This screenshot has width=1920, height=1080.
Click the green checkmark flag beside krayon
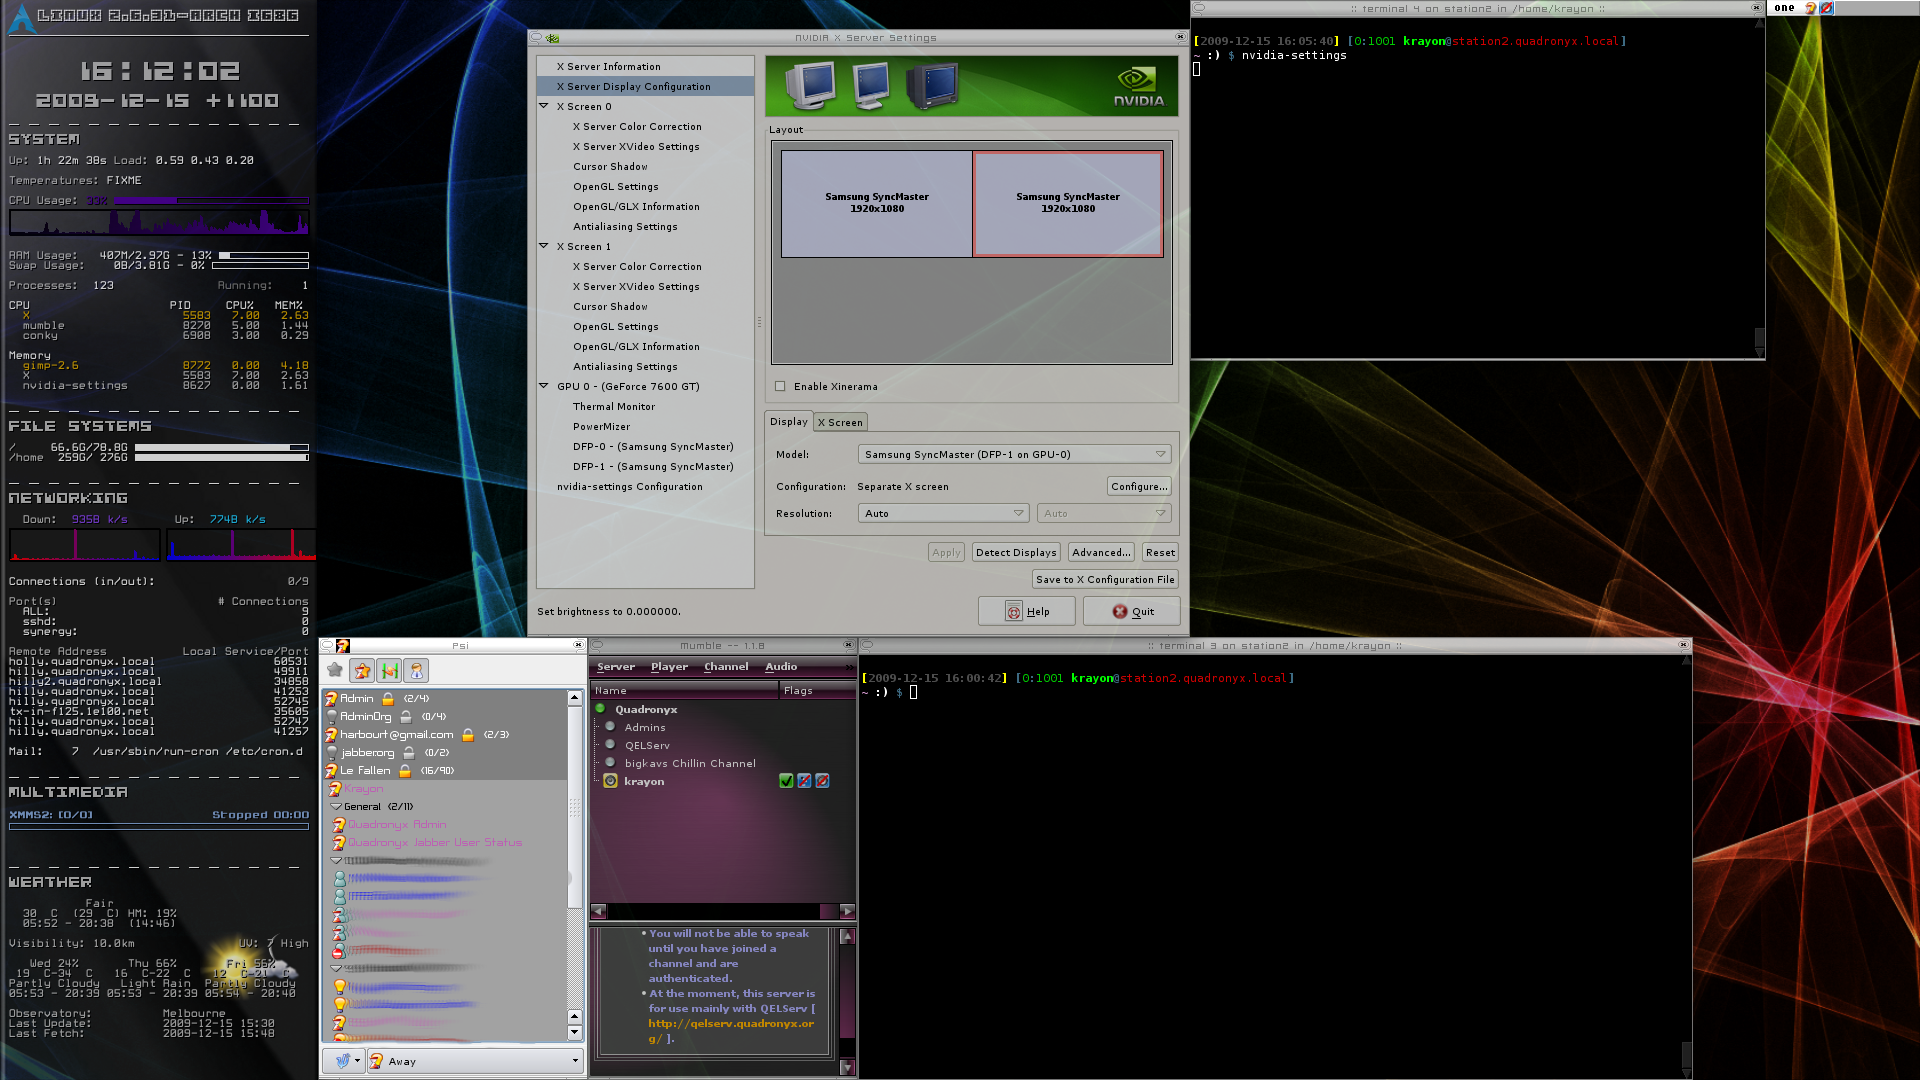tap(786, 781)
